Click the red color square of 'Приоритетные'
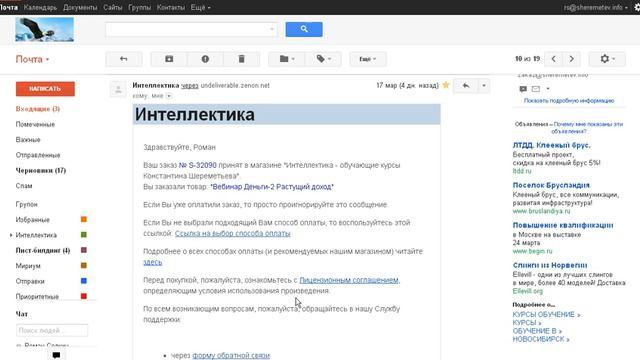Image resolution: width=640 pixels, height=360 pixels. pyautogui.click(x=84, y=296)
